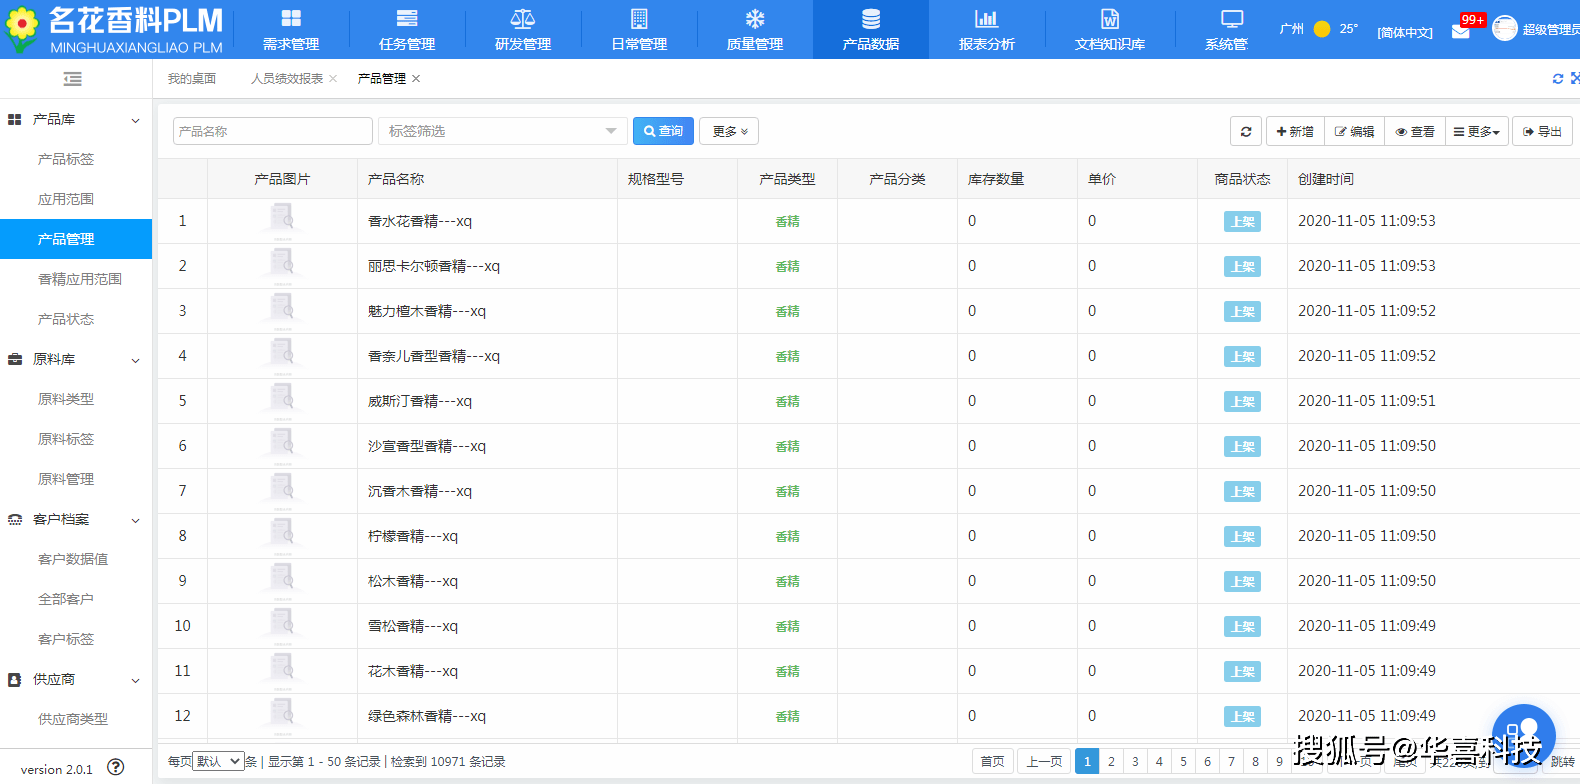This screenshot has height=784, width=1580.
Task: Open the mail notifications icon
Action: click(x=1461, y=31)
